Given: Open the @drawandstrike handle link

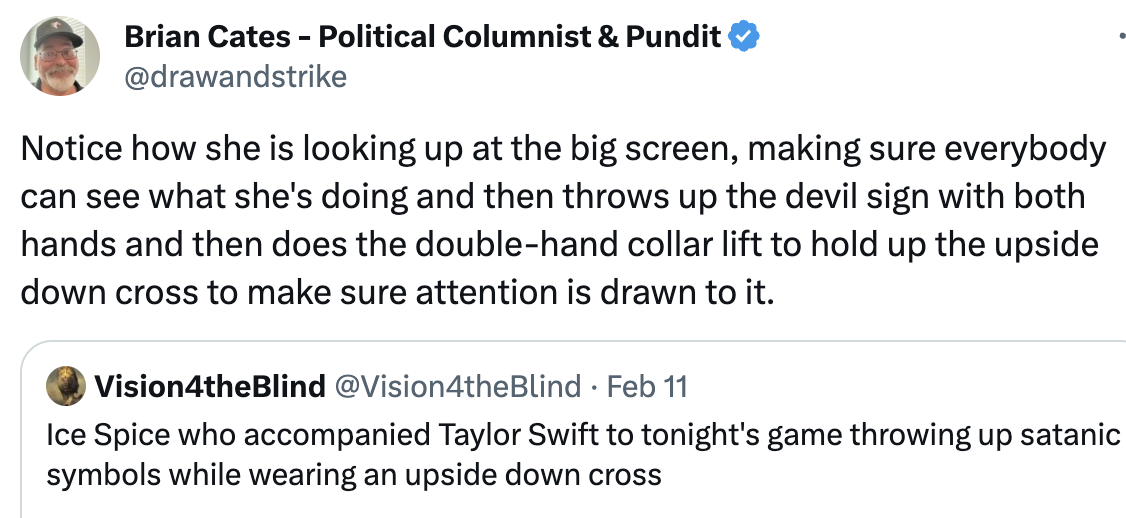Looking at the screenshot, I should point(235,76).
